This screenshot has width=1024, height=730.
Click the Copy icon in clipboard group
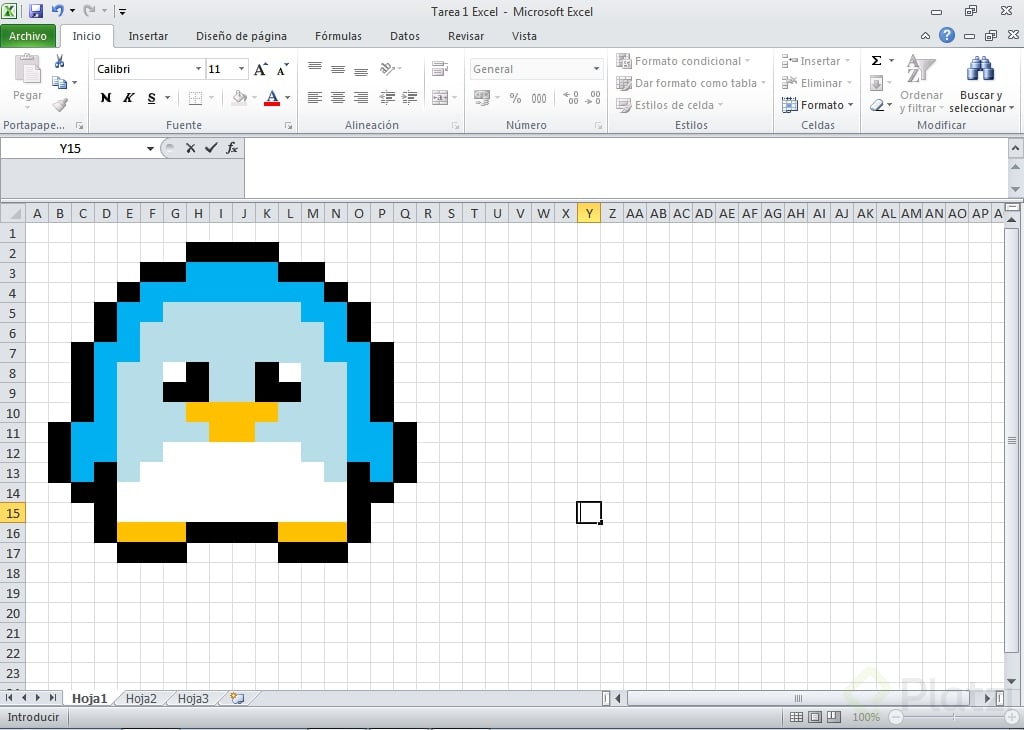click(59, 82)
